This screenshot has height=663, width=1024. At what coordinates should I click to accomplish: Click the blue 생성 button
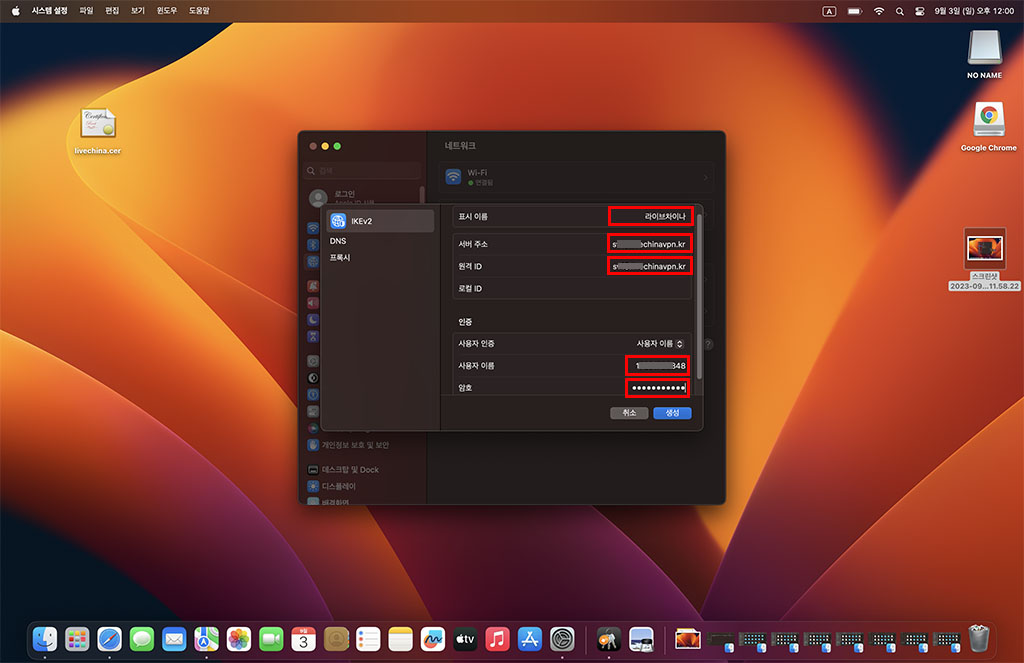[672, 413]
